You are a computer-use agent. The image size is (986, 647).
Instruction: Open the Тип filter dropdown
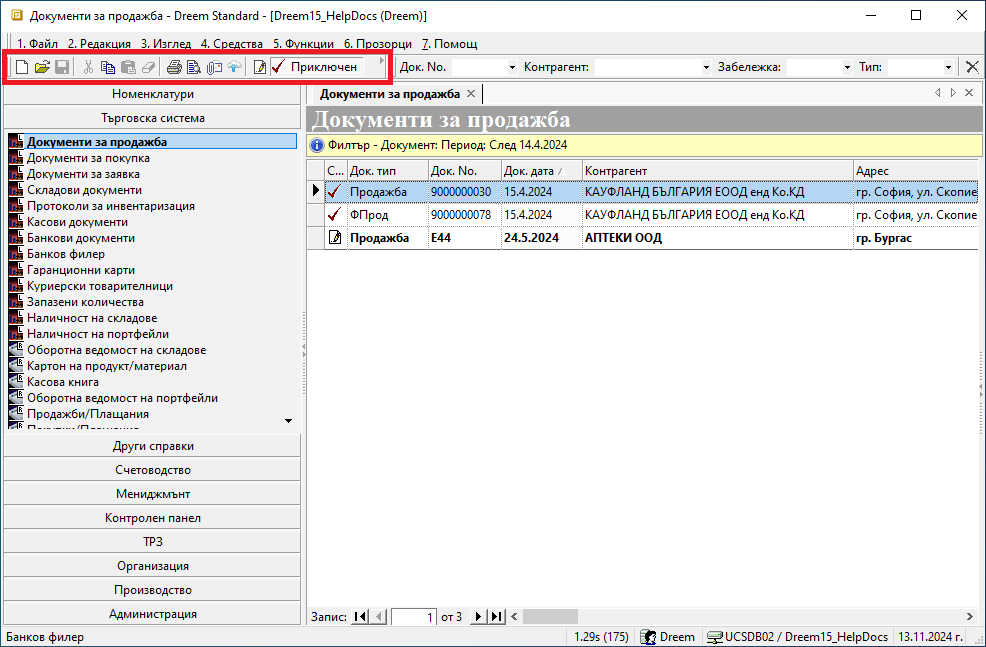click(948, 67)
